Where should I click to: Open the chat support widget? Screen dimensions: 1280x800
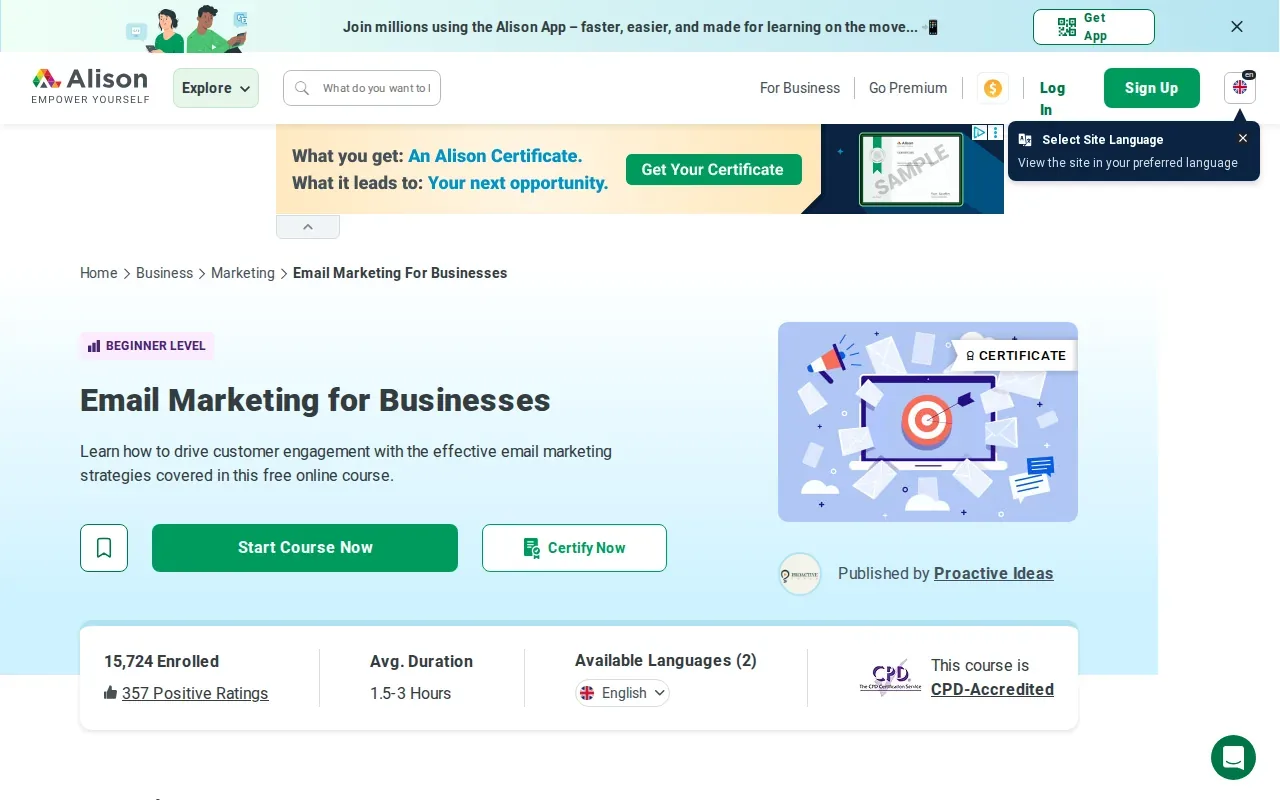(1233, 757)
